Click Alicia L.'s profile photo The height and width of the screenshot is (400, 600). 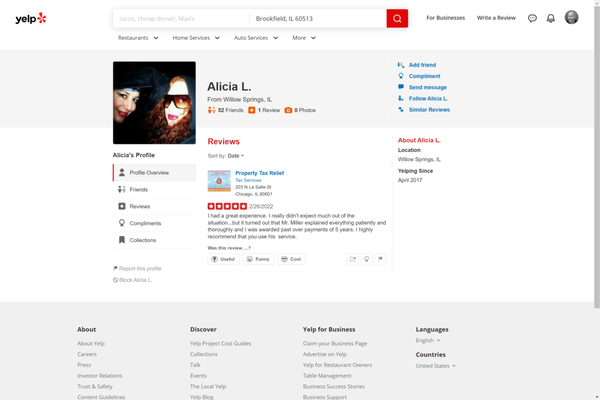coord(154,103)
